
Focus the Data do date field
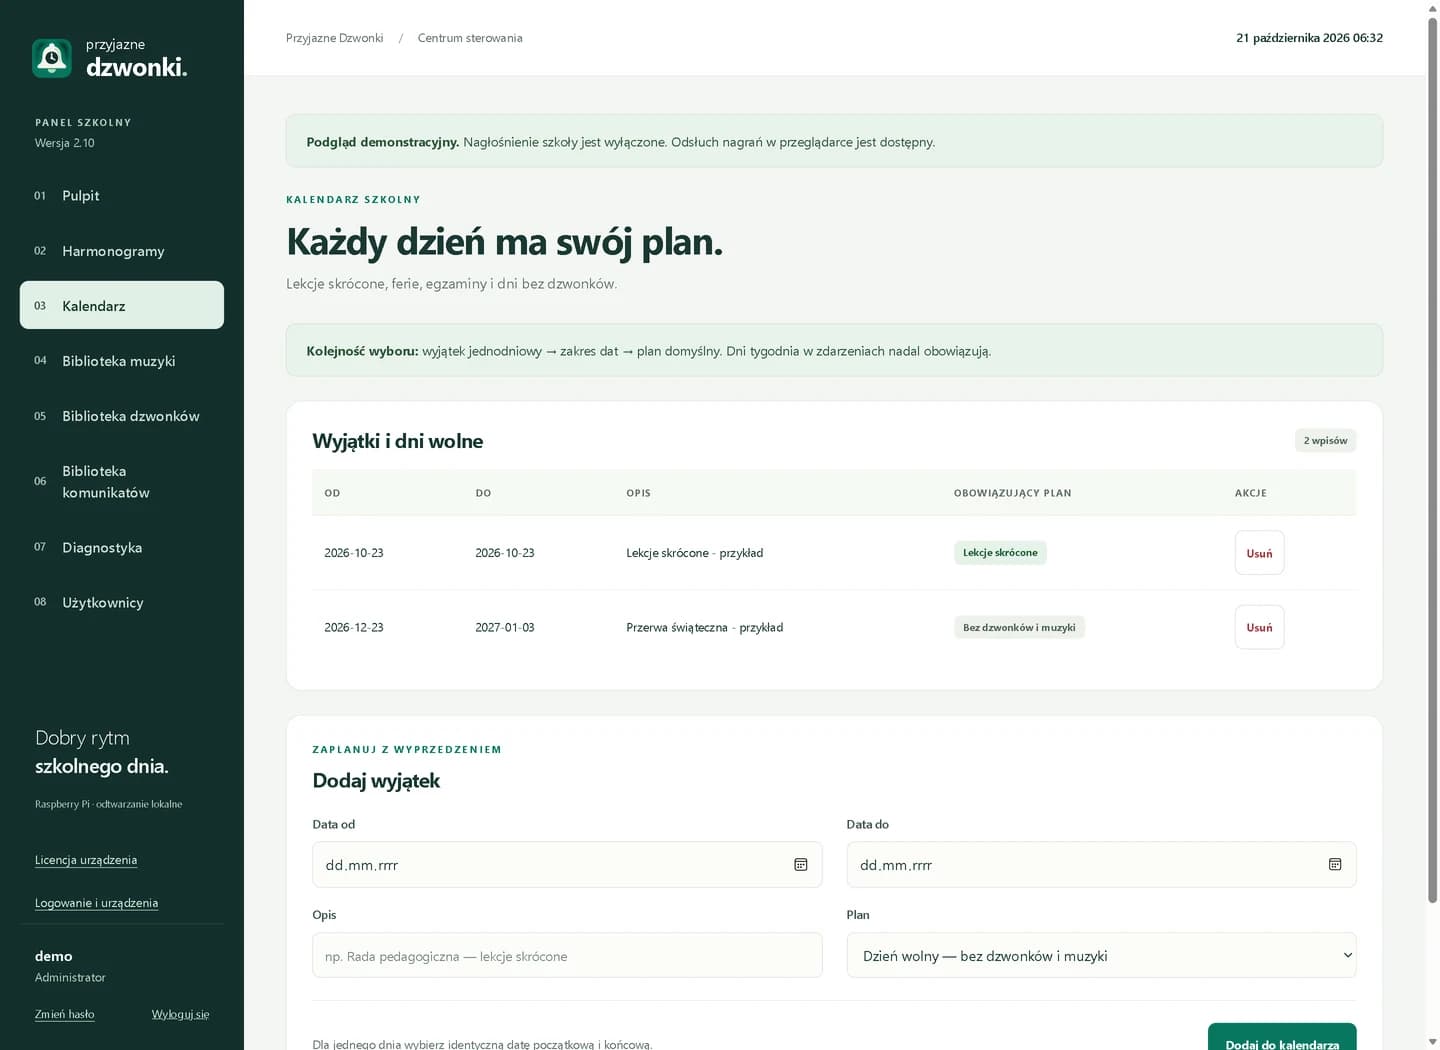pos(1101,864)
